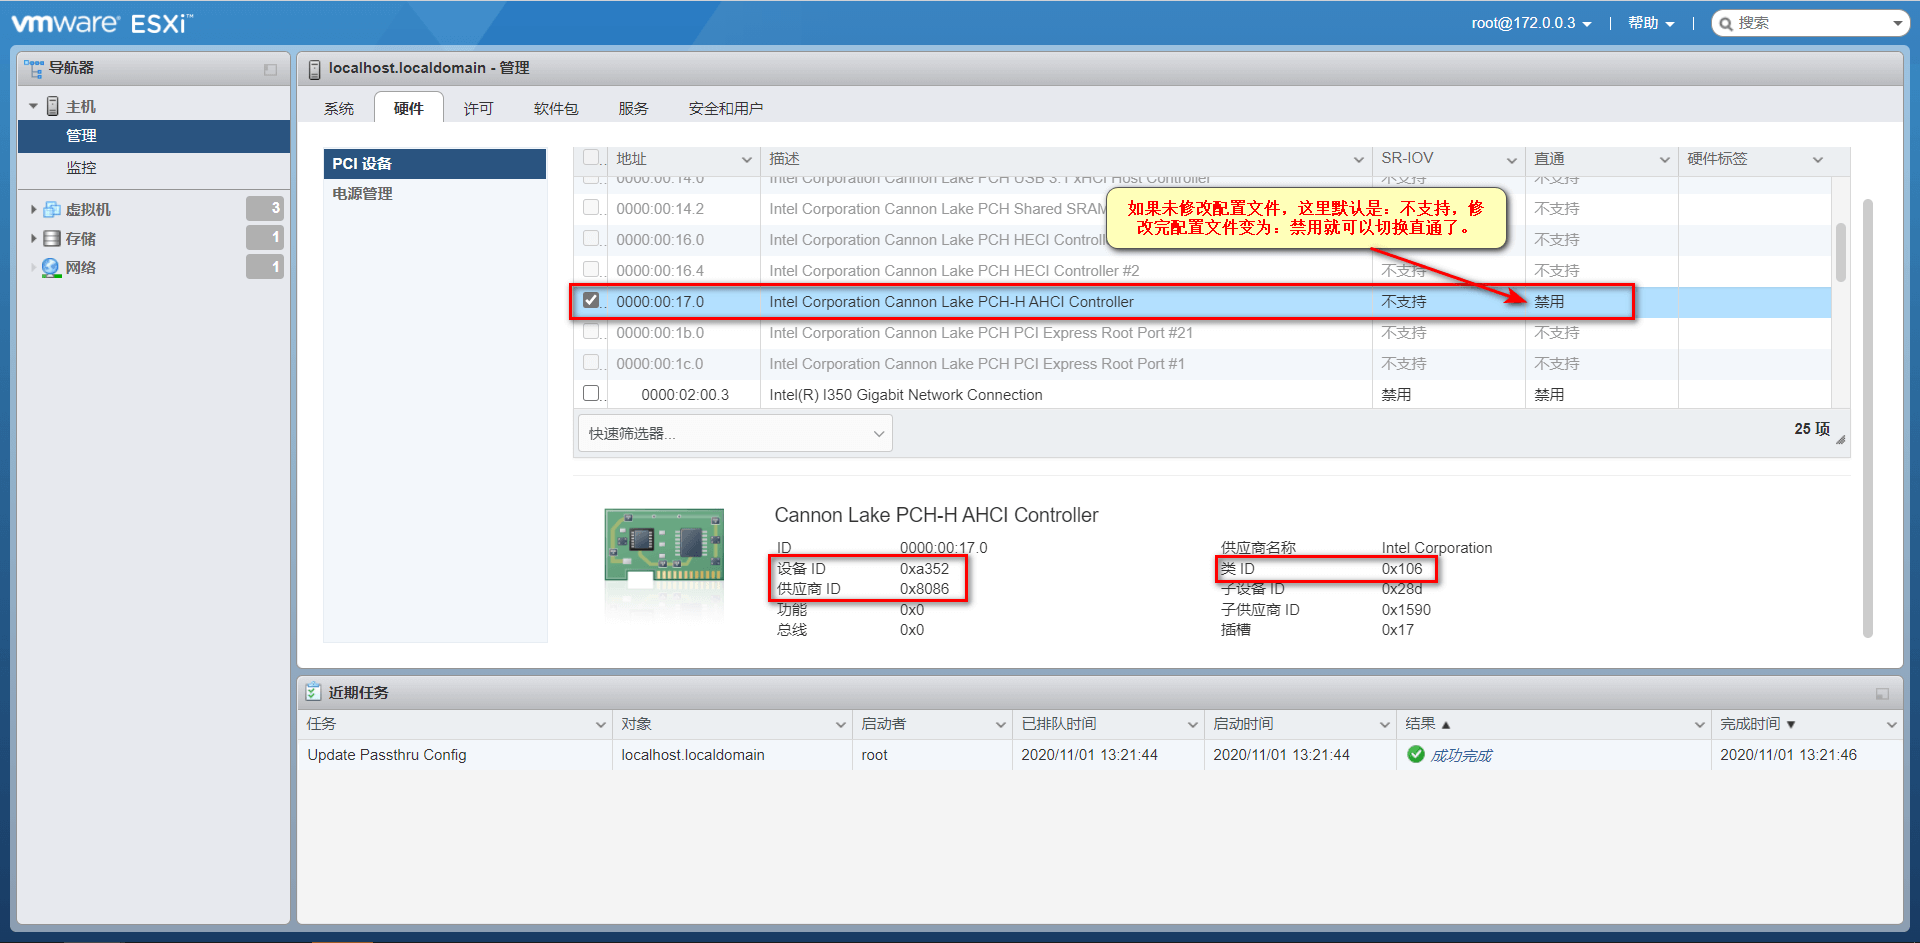Click the main panel vertical scrollbar
This screenshot has height=943, width=1920.
(x=1867, y=418)
